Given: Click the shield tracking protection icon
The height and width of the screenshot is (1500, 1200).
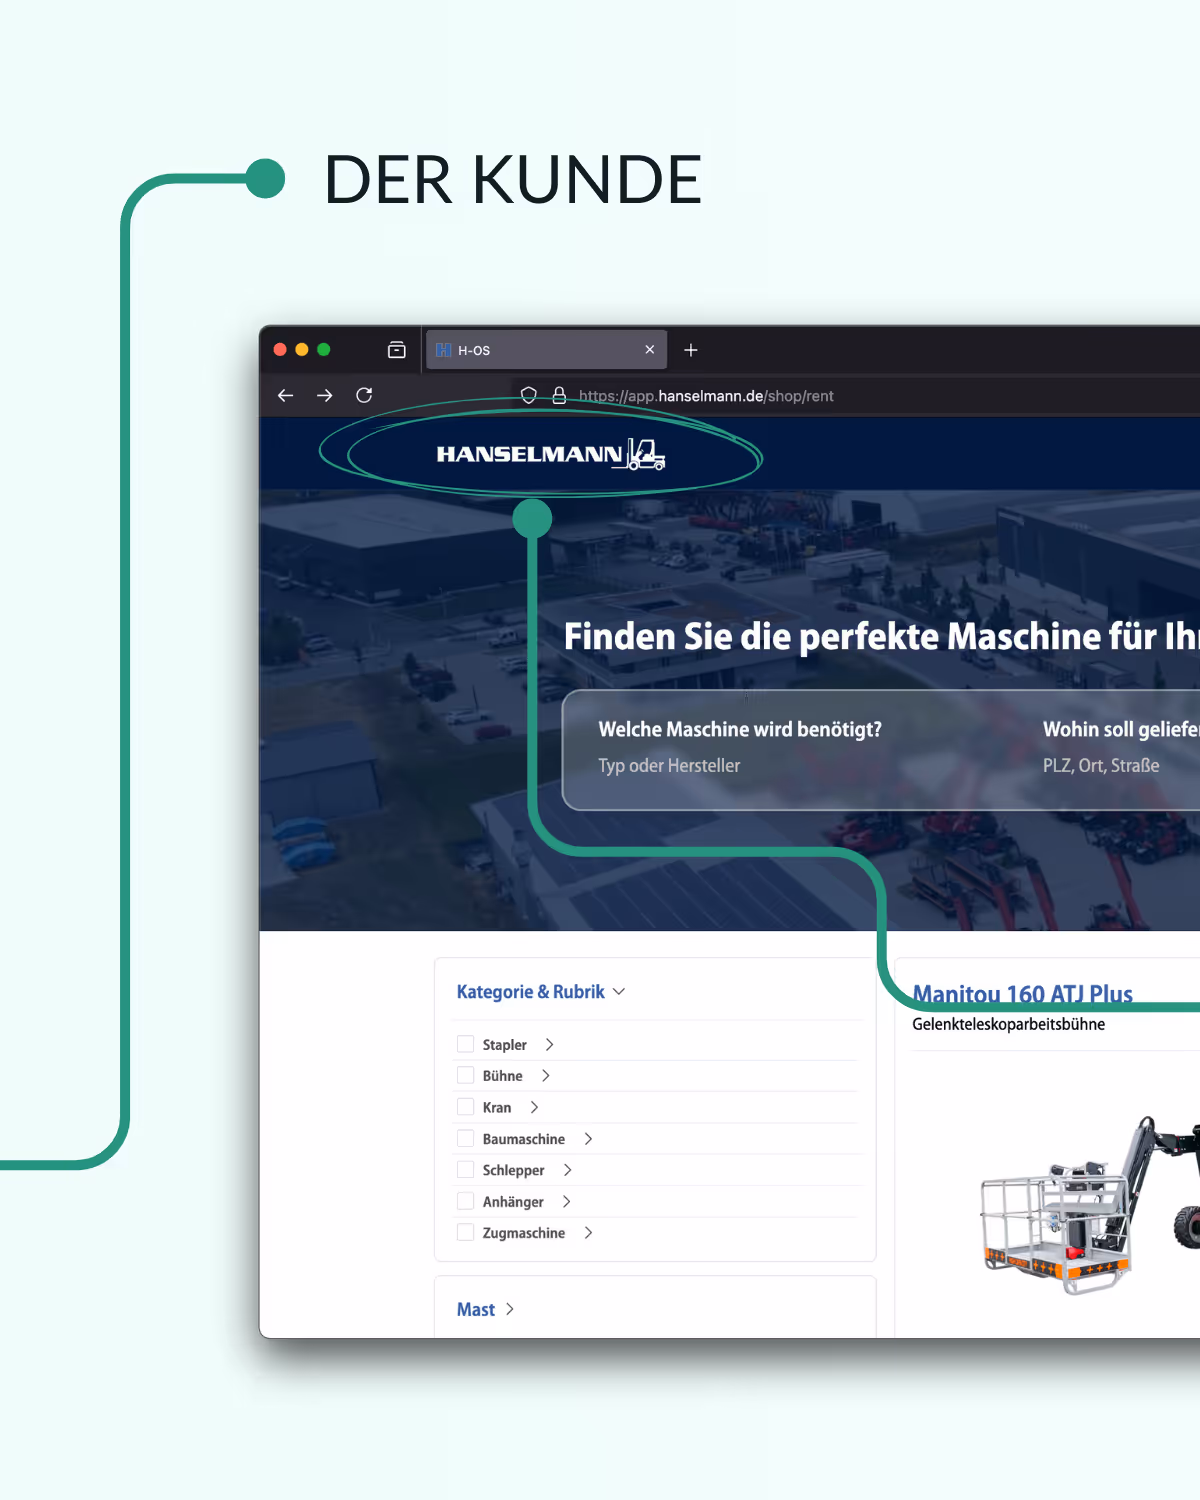Looking at the screenshot, I should coord(529,395).
